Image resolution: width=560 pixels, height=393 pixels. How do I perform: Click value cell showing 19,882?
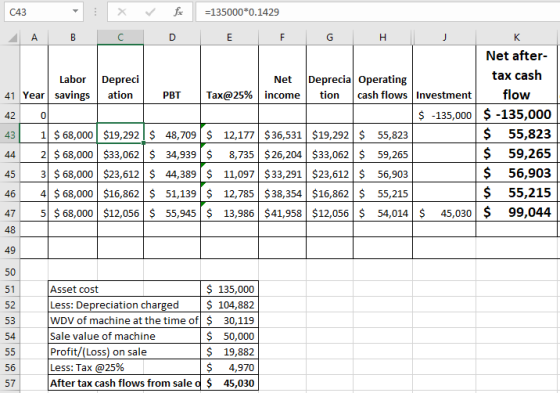point(229,352)
